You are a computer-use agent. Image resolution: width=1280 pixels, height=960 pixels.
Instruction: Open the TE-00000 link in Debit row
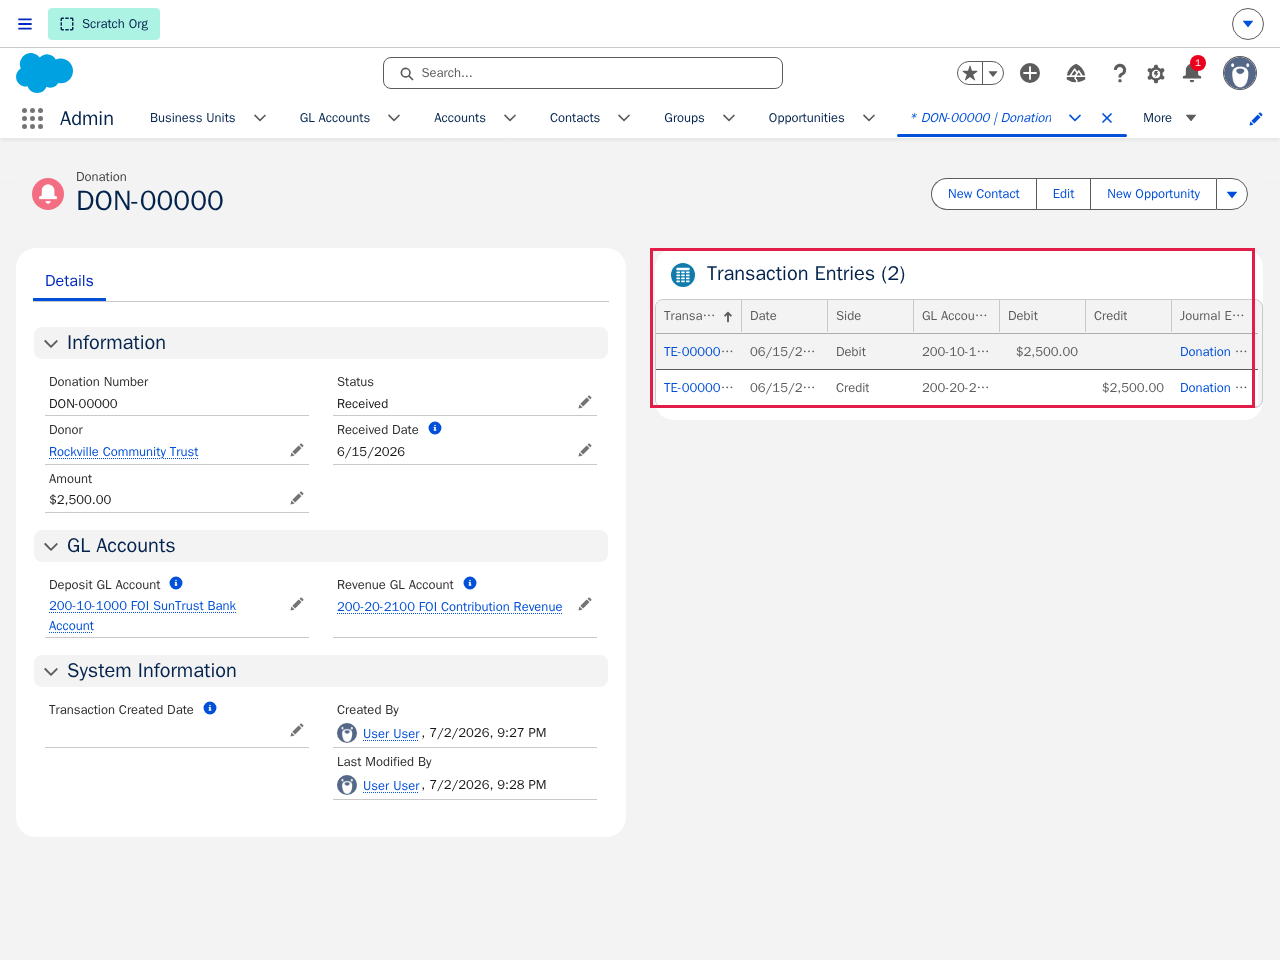coord(698,352)
